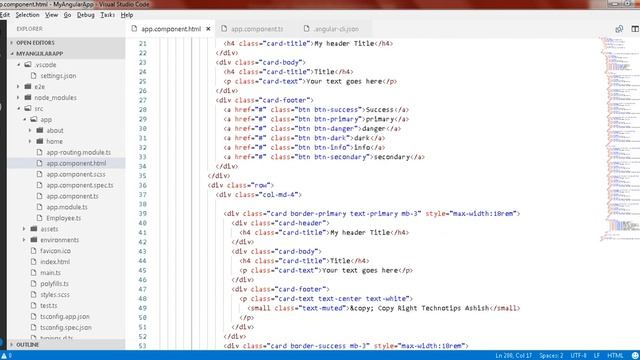Change encoding via UTF-8 status item
The image size is (640, 360).
coord(578,356)
